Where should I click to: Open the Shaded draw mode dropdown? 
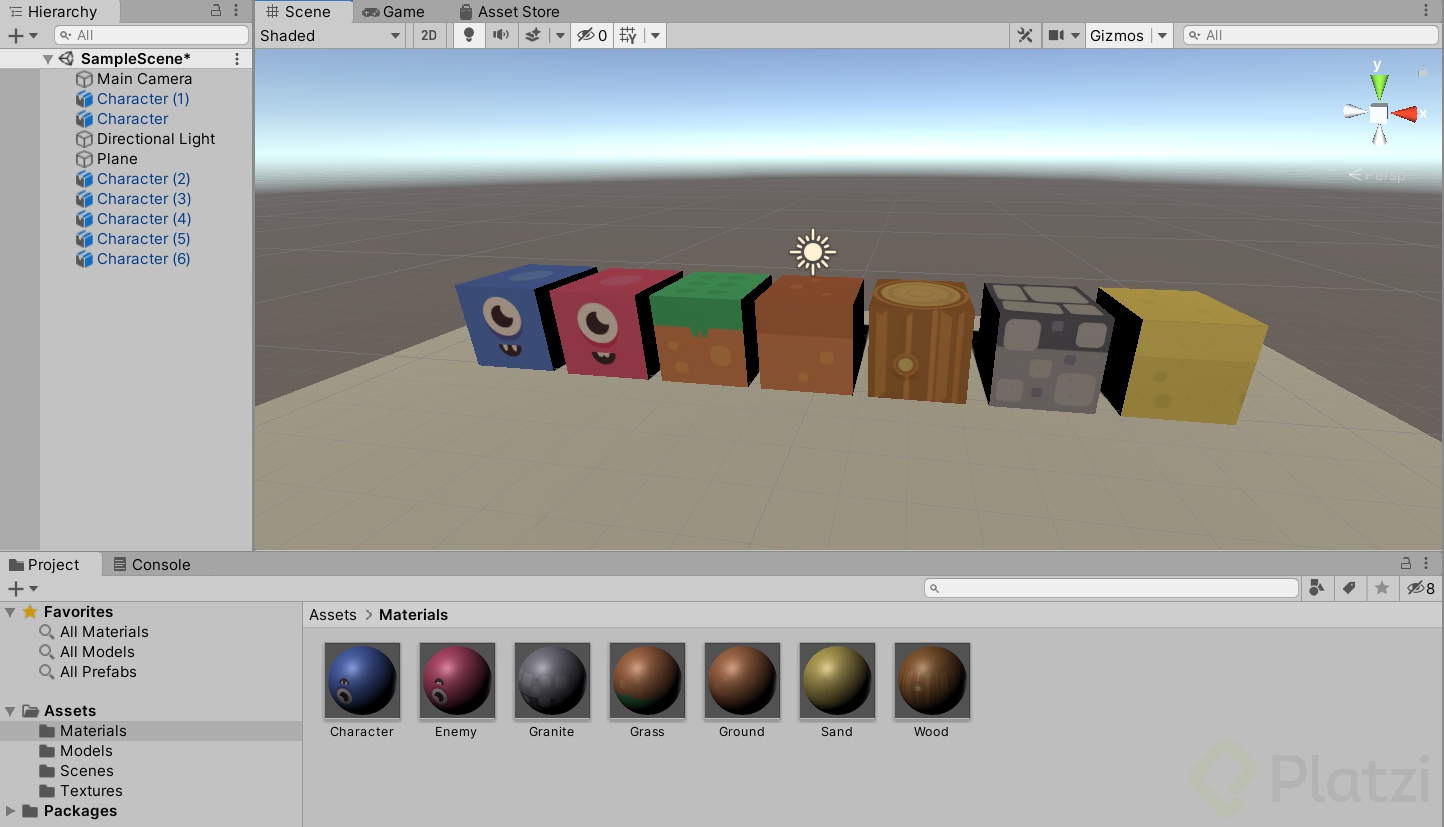point(330,35)
